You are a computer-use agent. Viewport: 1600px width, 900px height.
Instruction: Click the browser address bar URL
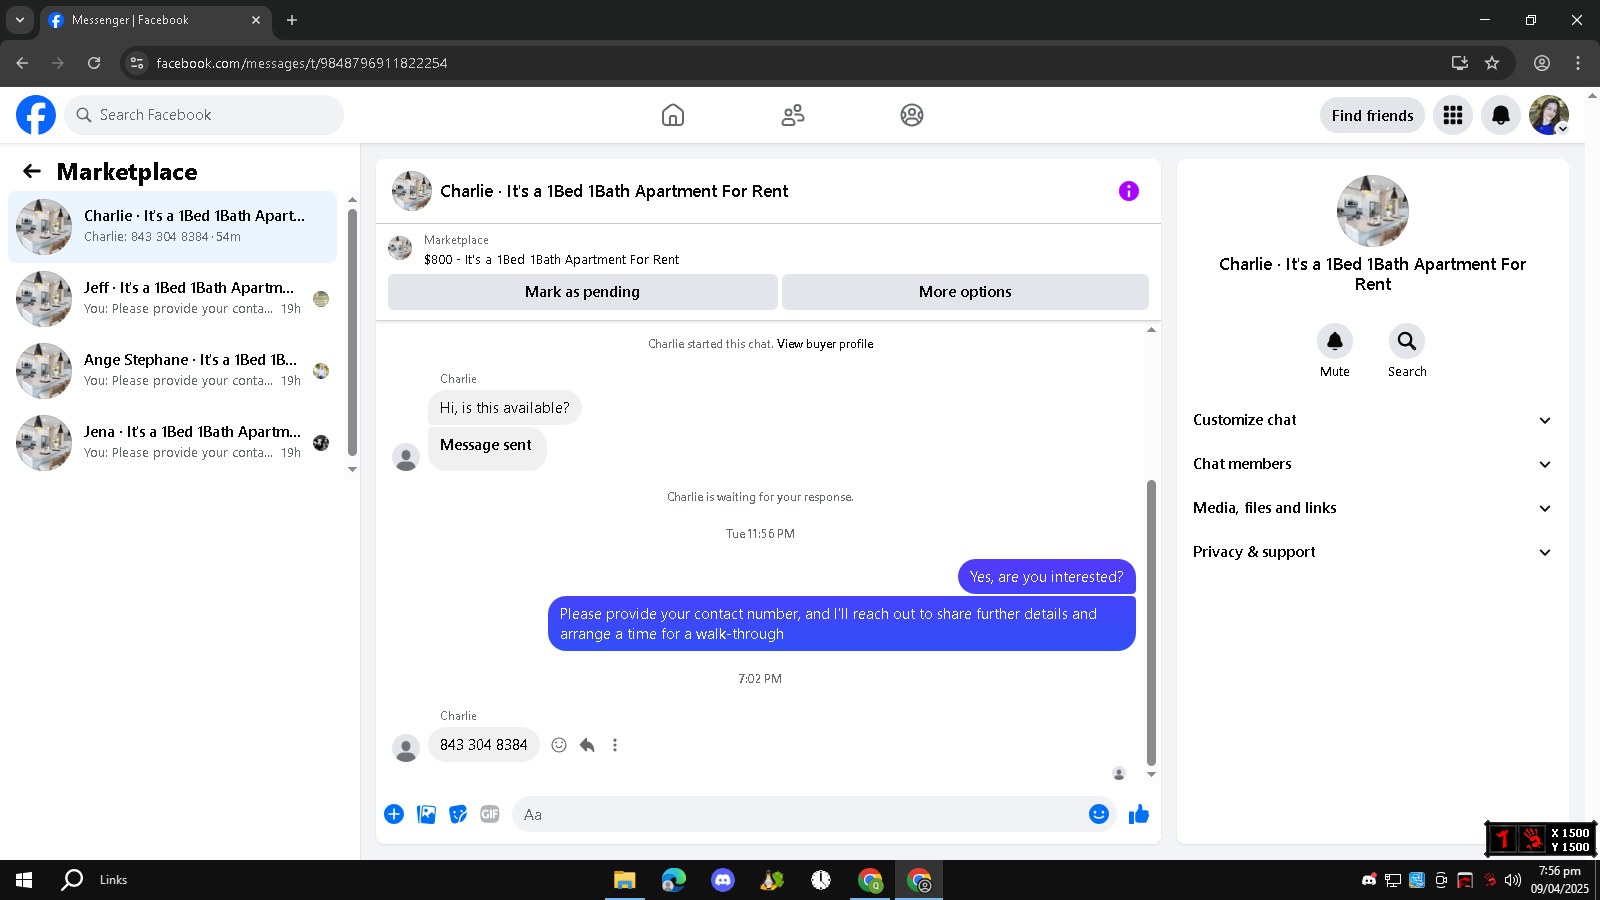click(302, 63)
